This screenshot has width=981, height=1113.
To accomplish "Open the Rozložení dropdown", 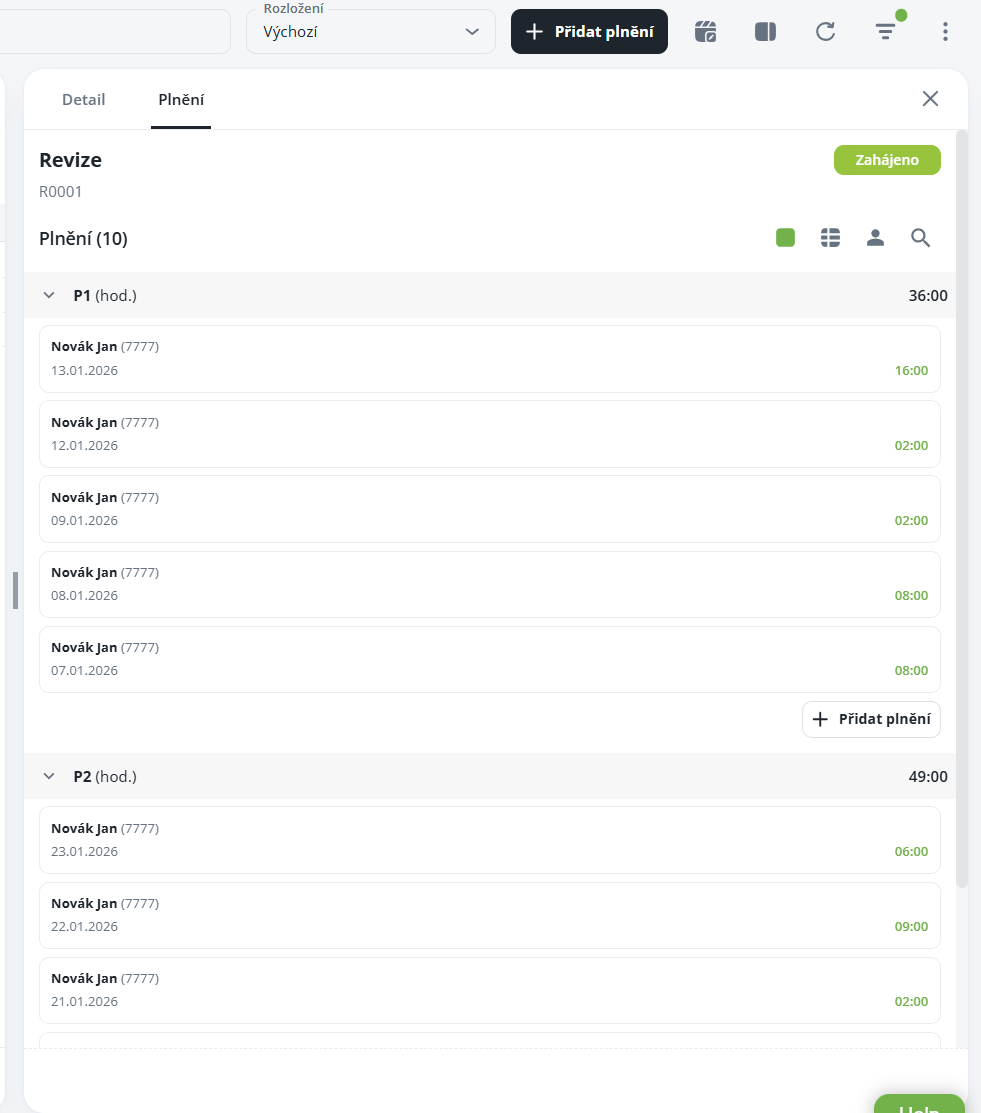I will [371, 32].
